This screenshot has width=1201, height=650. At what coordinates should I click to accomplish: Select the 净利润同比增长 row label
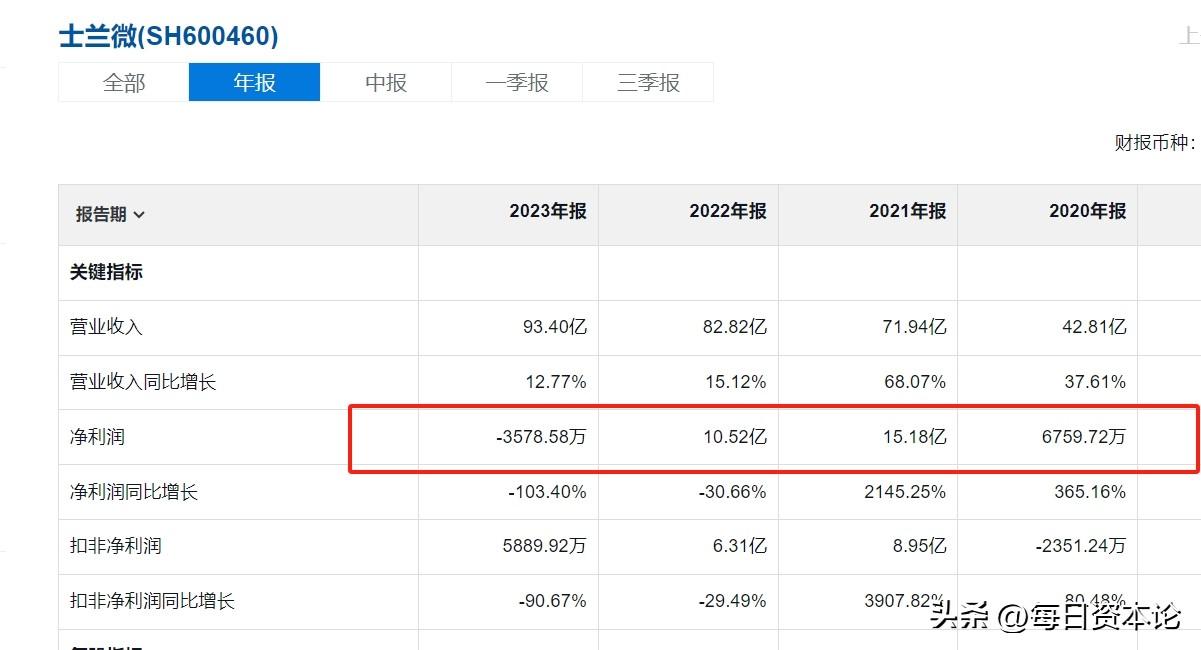pos(134,492)
